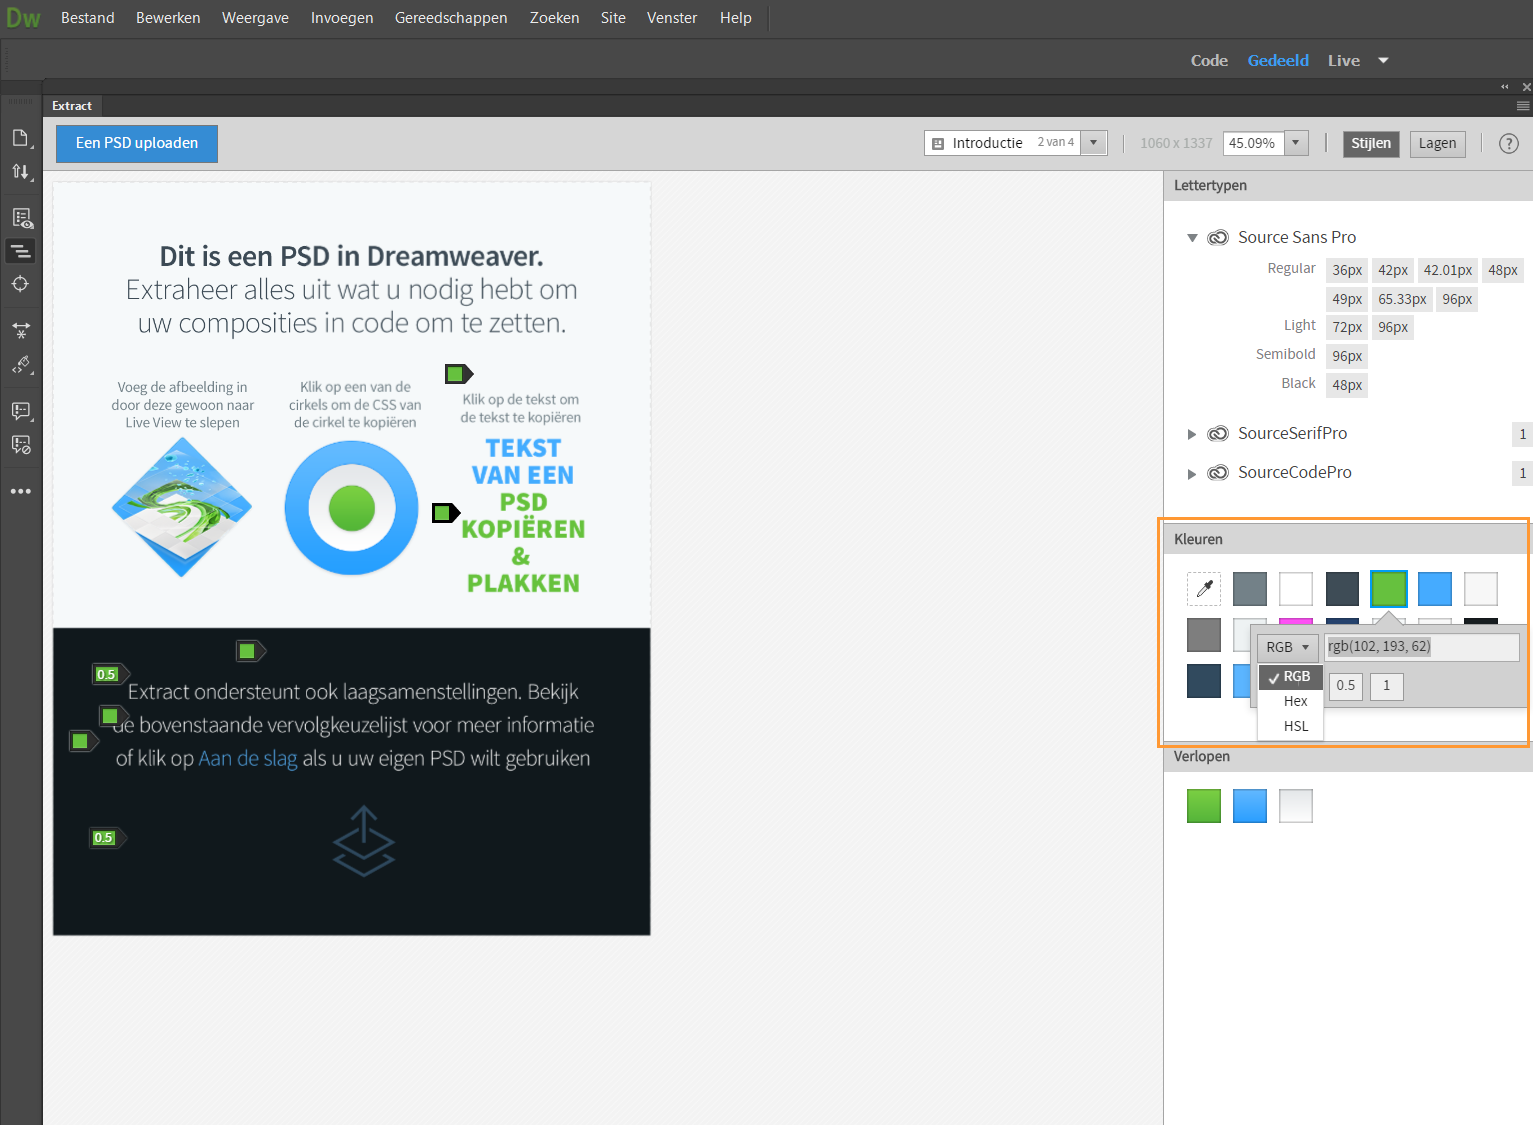Collapse the Source Sans Pro font group

(x=1192, y=237)
